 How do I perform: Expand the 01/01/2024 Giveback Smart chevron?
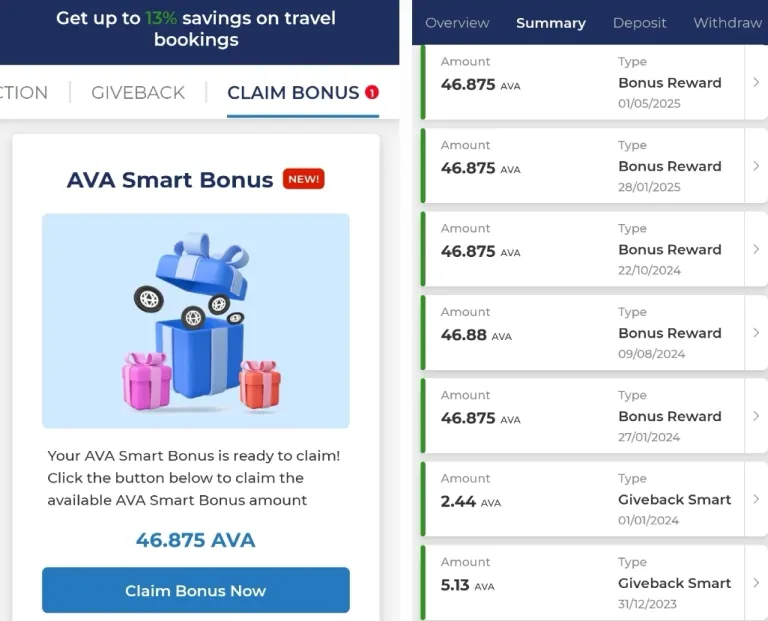click(756, 499)
